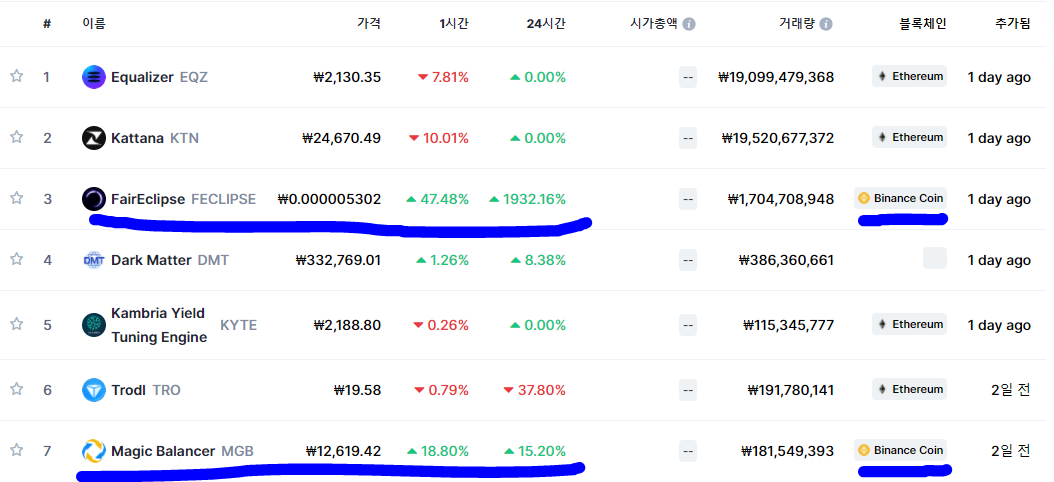The width and height of the screenshot is (1054, 482).
Task: Click the volume ₩181,549,393
Action: coord(787,451)
